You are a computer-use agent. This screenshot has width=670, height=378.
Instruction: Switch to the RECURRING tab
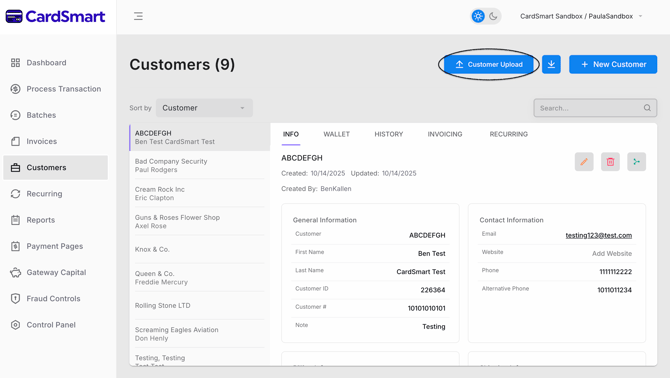508,134
